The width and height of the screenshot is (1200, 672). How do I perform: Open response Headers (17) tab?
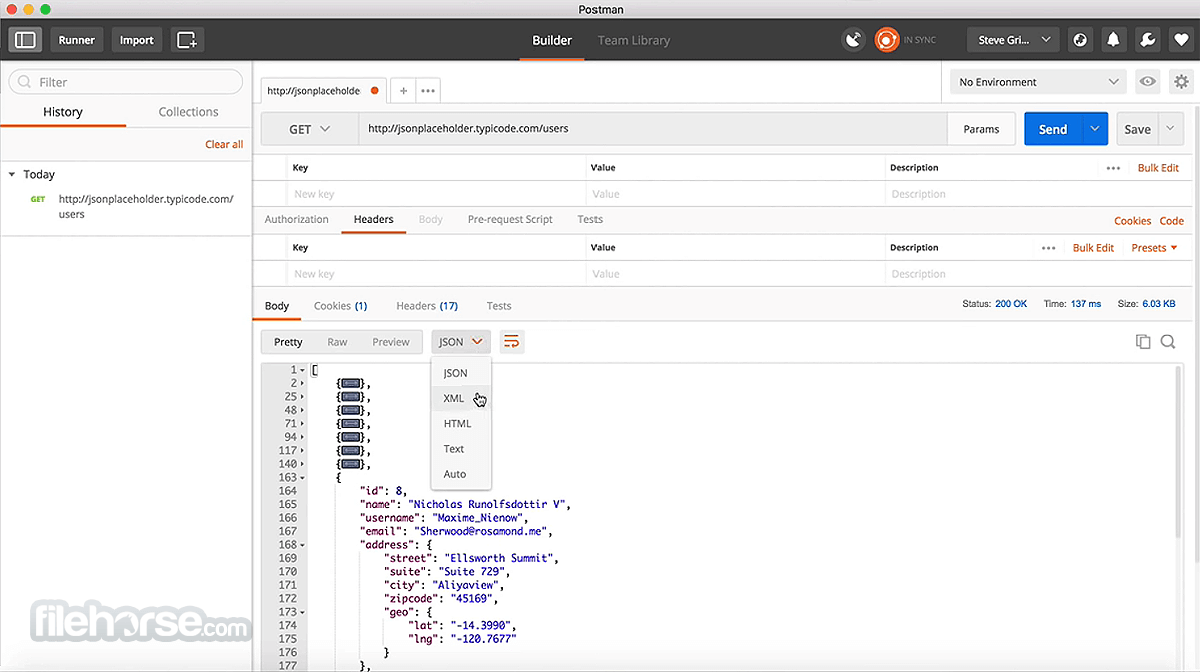click(427, 306)
